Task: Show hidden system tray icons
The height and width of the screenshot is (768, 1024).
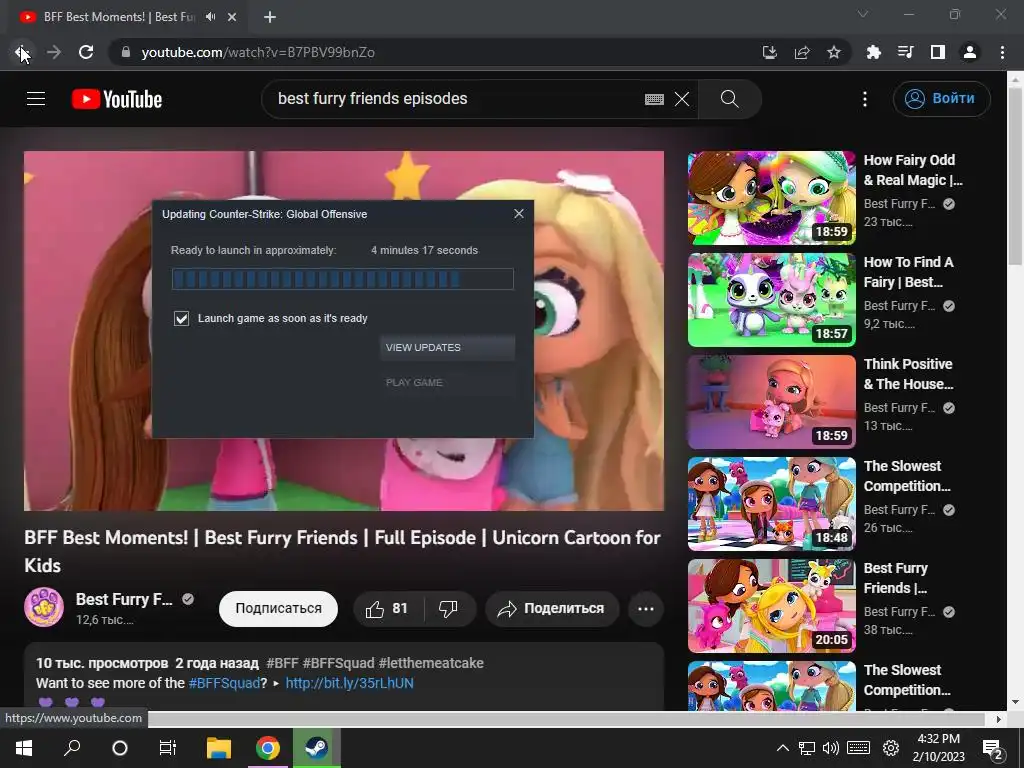Action: pyautogui.click(x=782, y=748)
